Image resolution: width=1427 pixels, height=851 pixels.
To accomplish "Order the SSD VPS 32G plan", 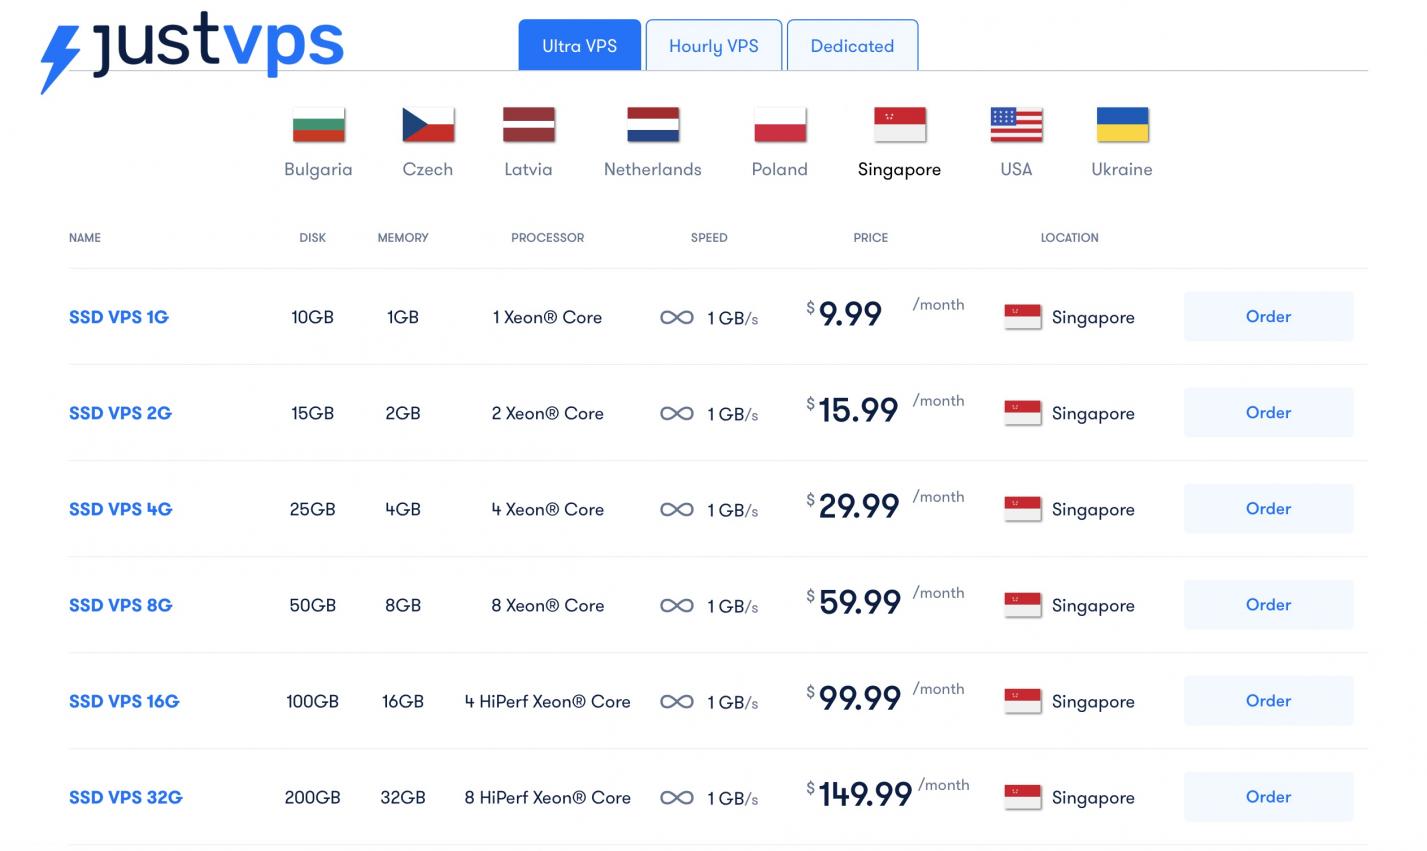I will [x=1268, y=796].
